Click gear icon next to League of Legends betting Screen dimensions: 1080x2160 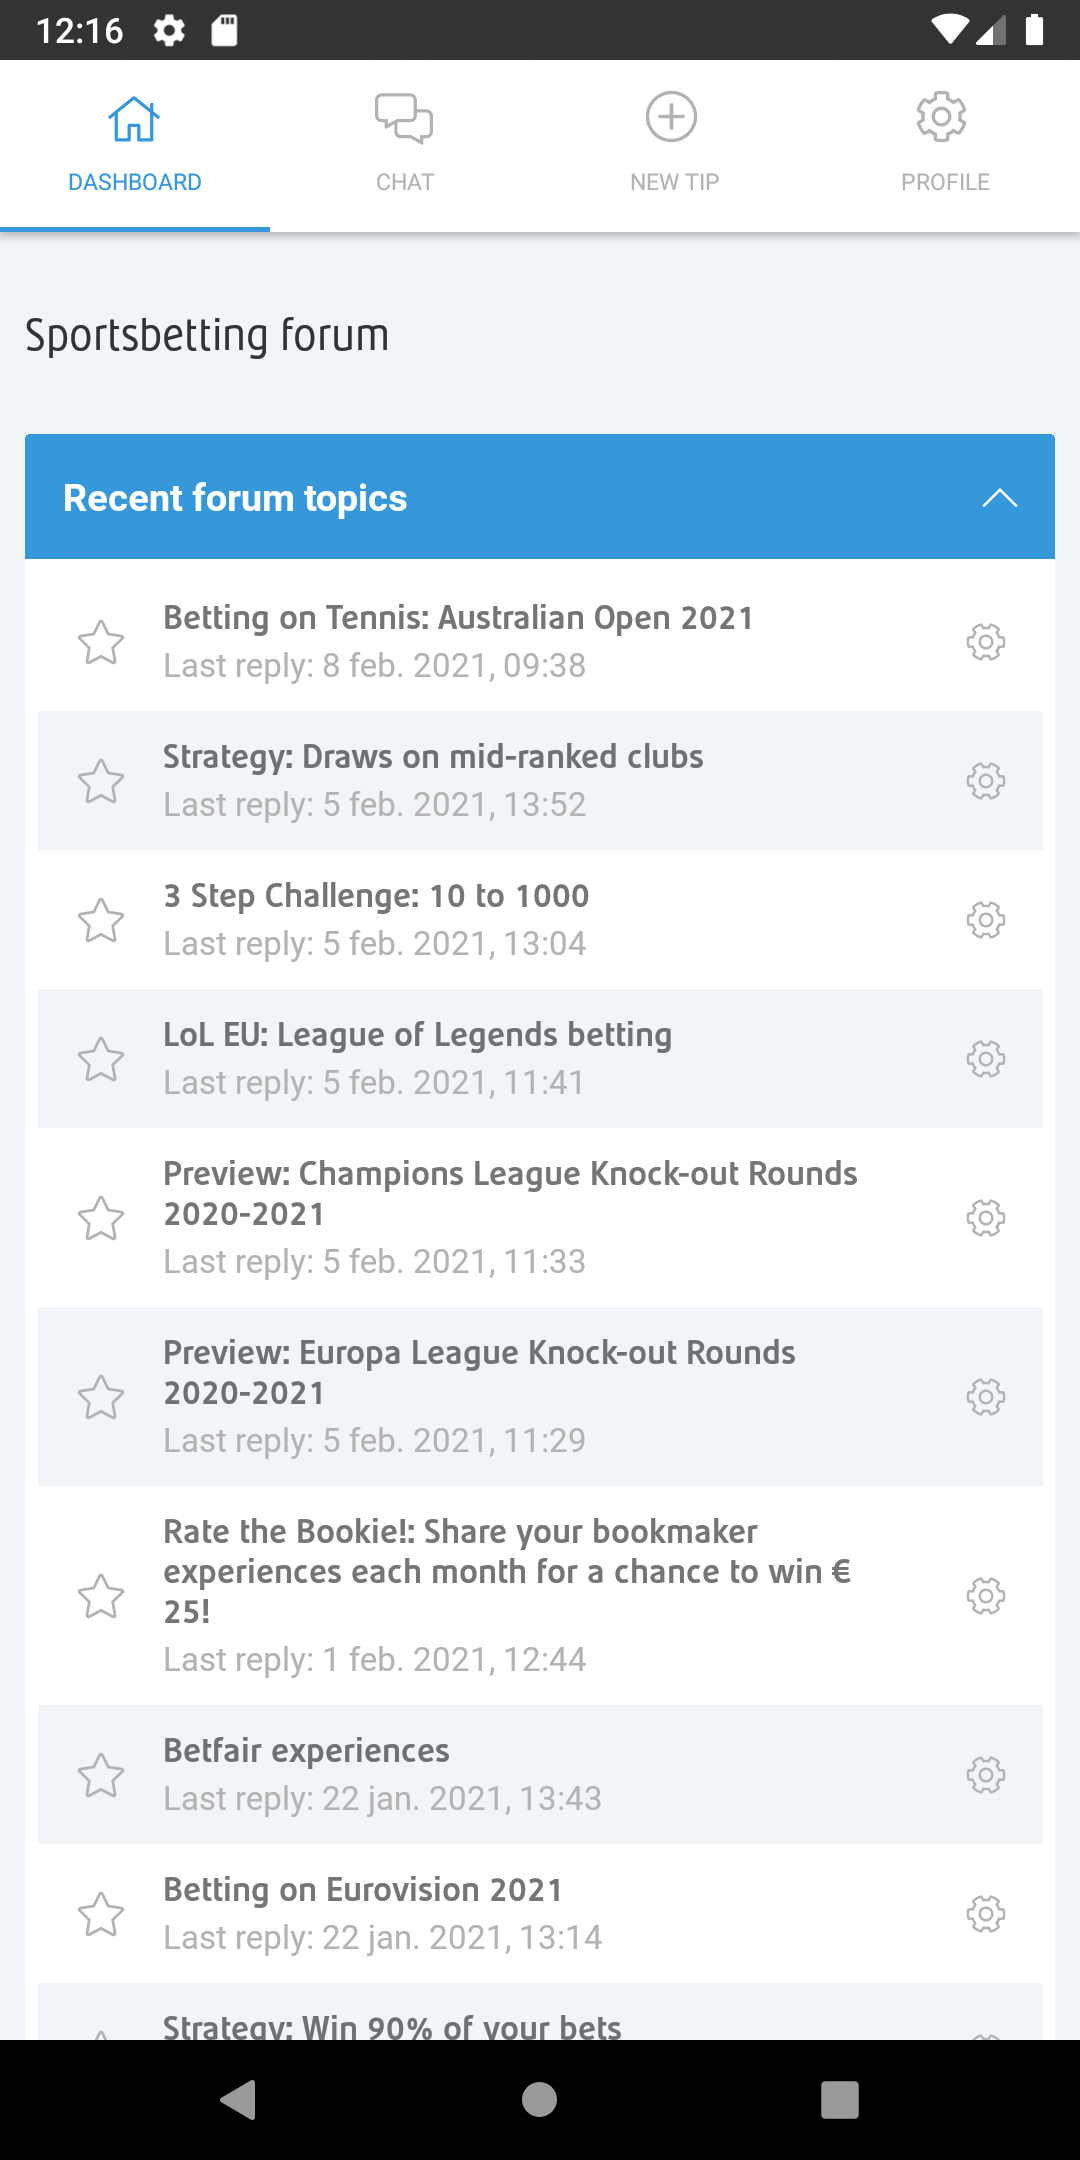click(985, 1058)
